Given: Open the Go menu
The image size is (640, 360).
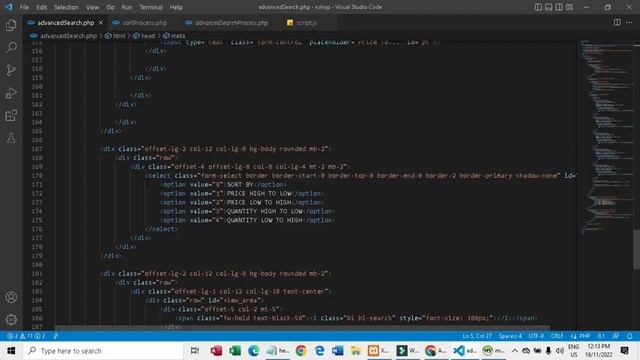Looking at the screenshot, I should pyautogui.click(x=110, y=7).
